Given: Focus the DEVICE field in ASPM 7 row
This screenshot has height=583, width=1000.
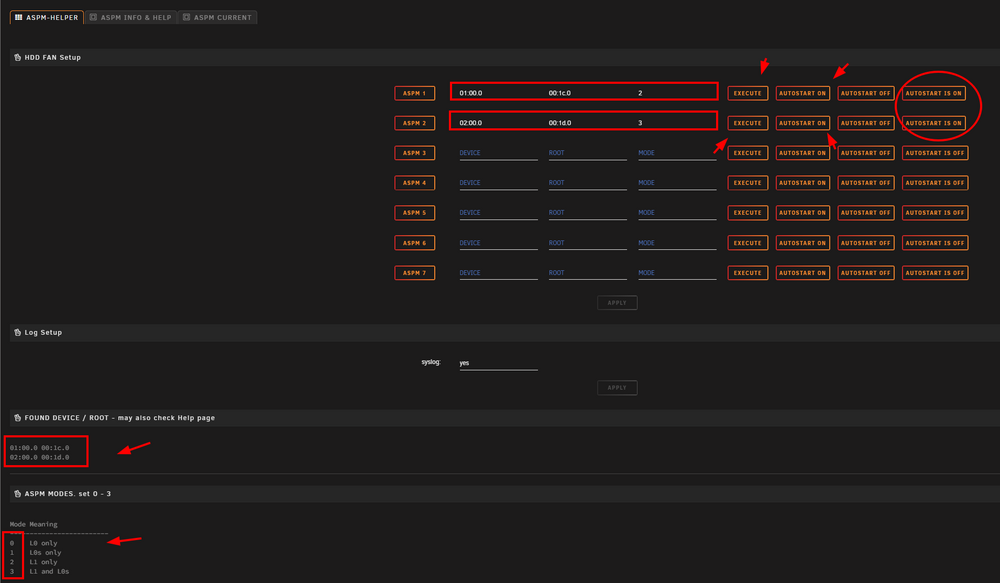Looking at the screenshot, I should [x=498, y=273].
